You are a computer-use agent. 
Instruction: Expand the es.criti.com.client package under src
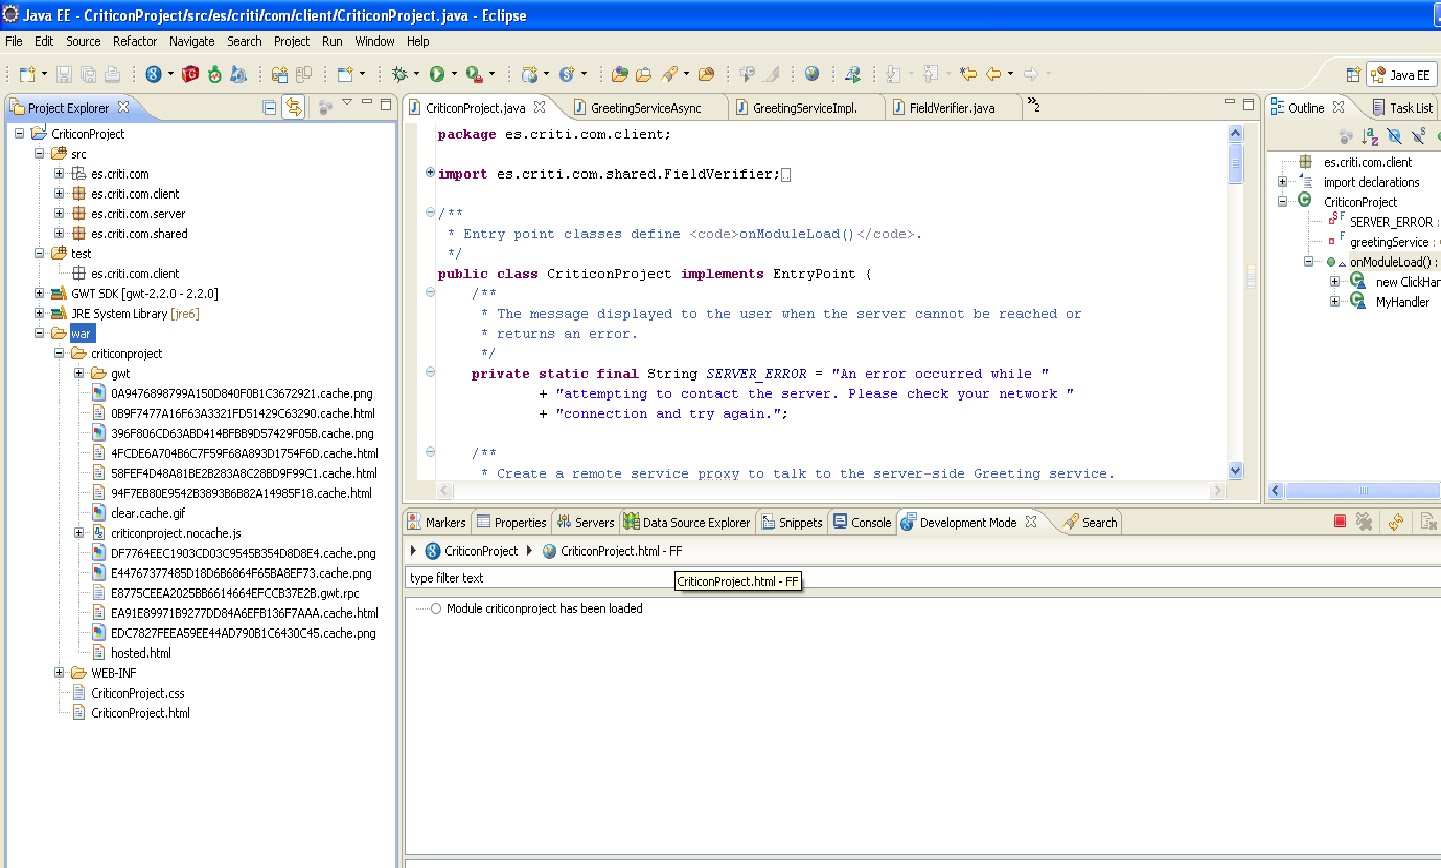(x=59, y=193)
